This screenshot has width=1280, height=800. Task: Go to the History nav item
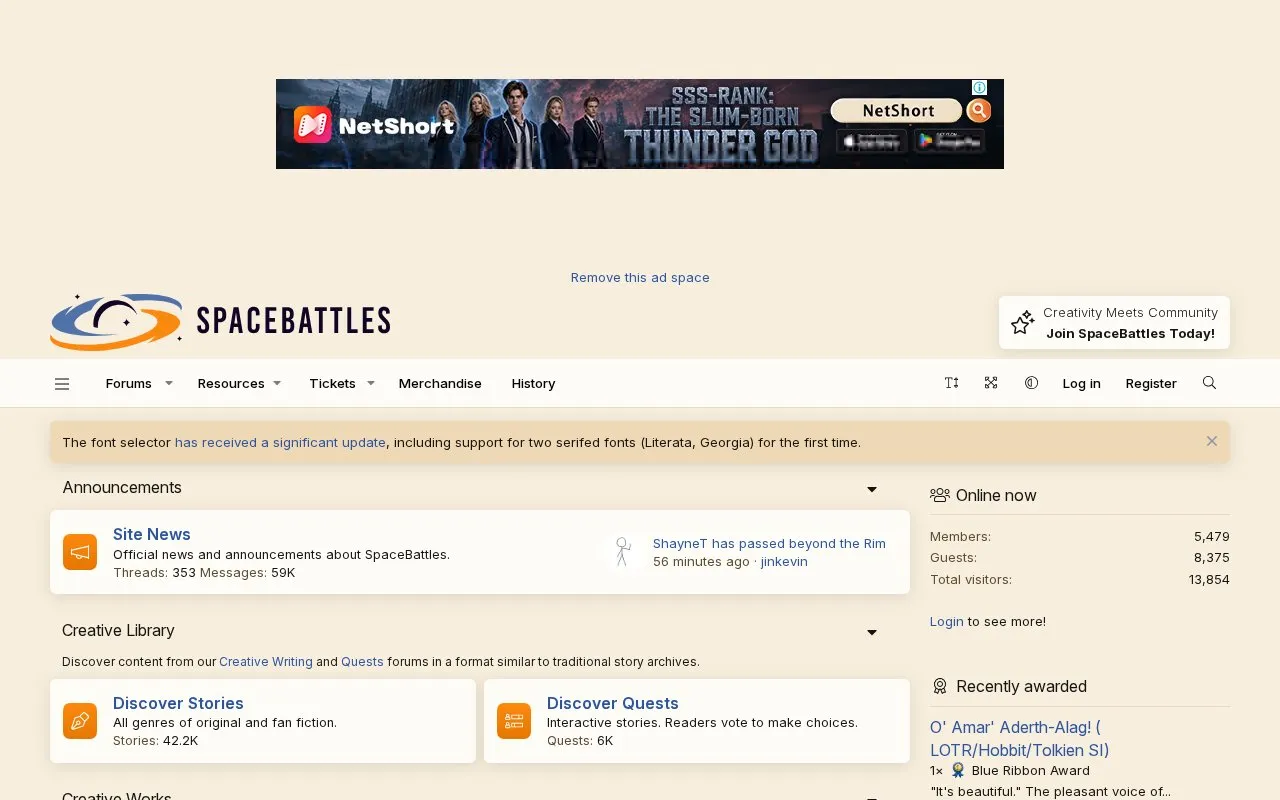point(533,383)
